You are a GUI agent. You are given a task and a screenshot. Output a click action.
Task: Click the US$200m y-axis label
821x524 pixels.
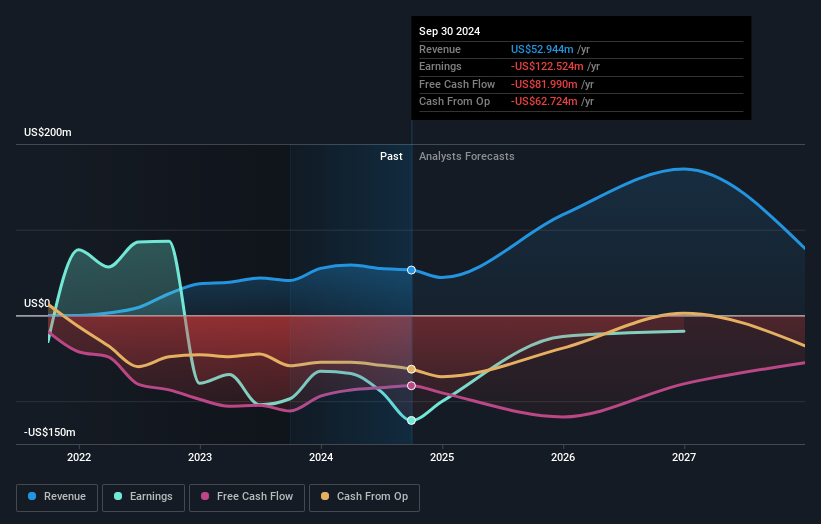tap(48, 132)
